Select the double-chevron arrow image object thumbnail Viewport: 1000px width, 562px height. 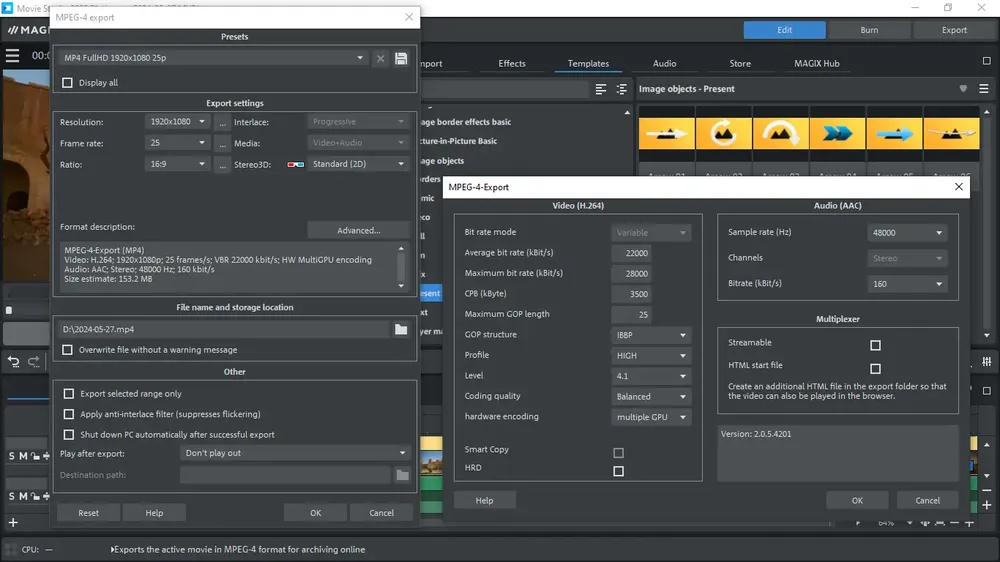837,133
